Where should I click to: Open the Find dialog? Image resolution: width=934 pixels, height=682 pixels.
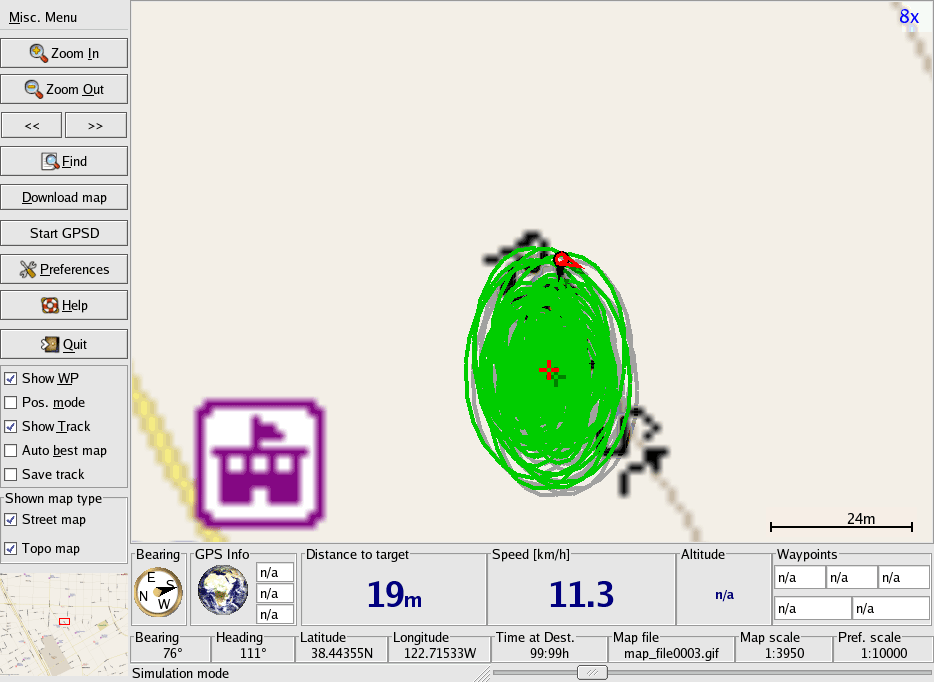(x=64, y=161)
